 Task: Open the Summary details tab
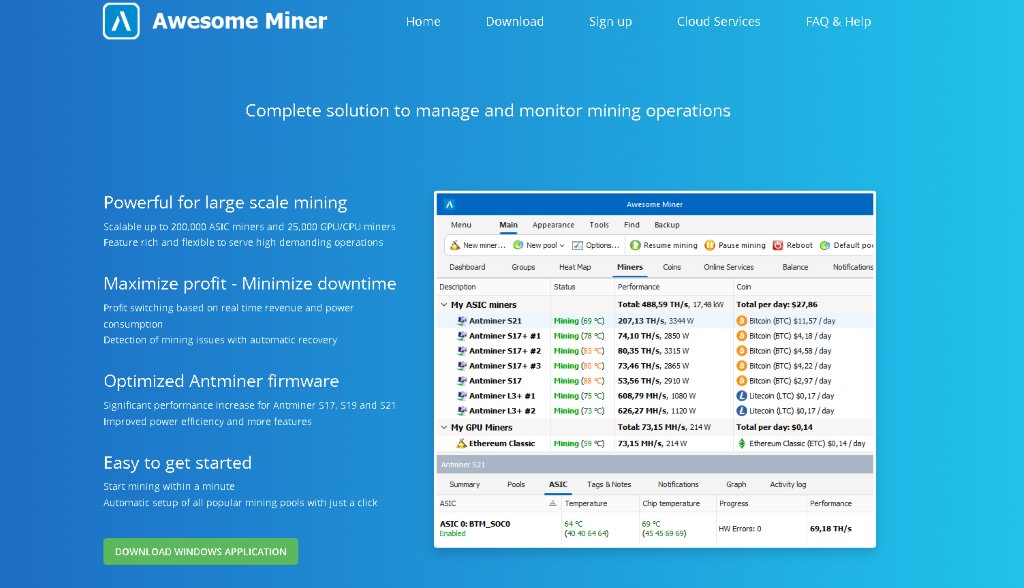(464, 484)
